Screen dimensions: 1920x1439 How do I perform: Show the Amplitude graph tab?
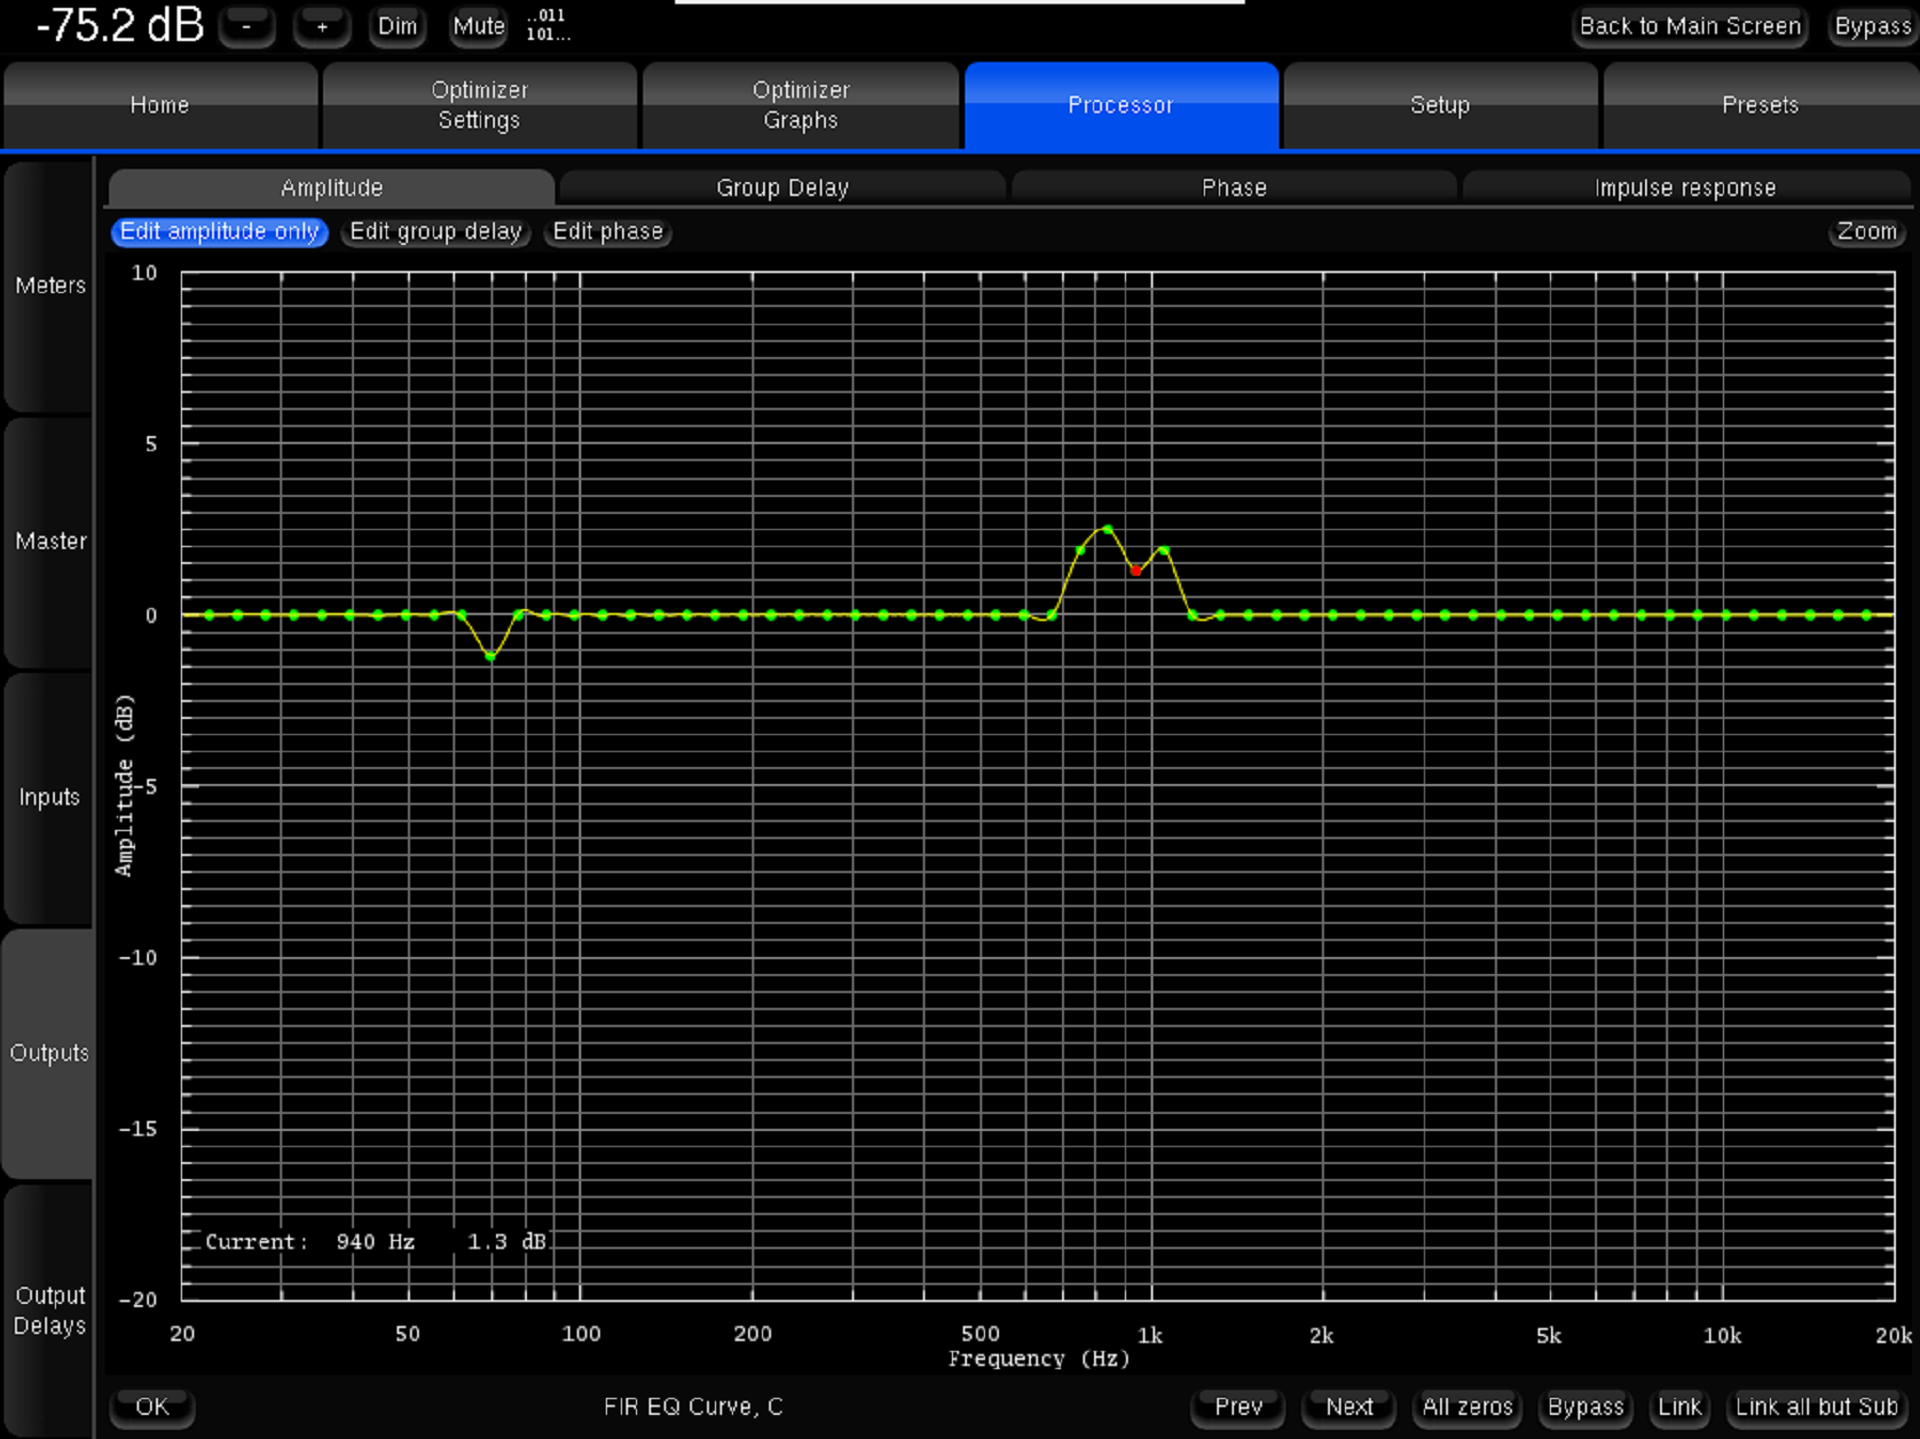click(331, 188)
